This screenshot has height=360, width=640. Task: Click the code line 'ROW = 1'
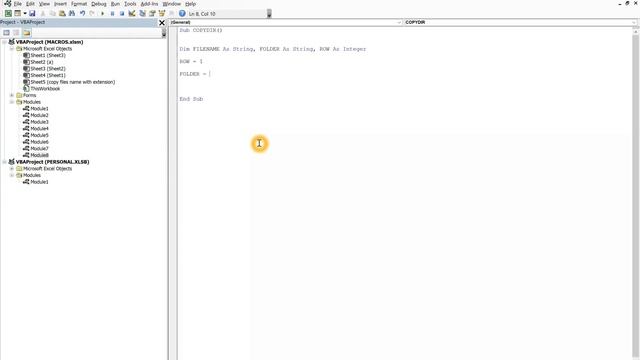tap(191, 61)
